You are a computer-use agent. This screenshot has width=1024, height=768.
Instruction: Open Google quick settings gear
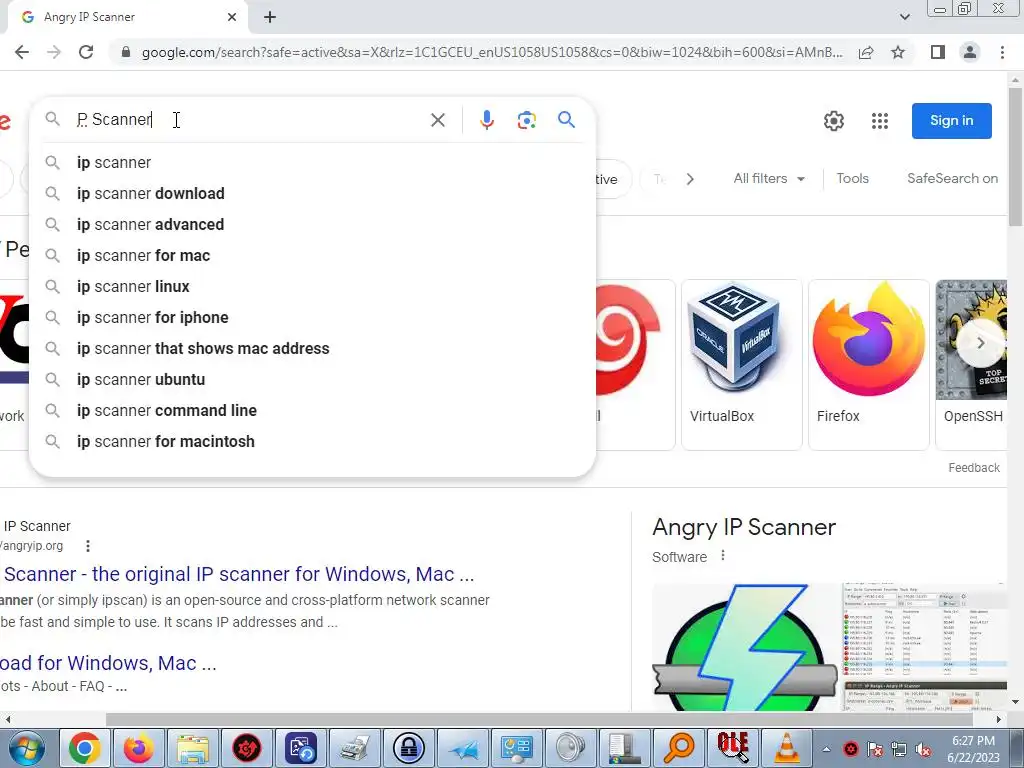(x=833, y=121)
